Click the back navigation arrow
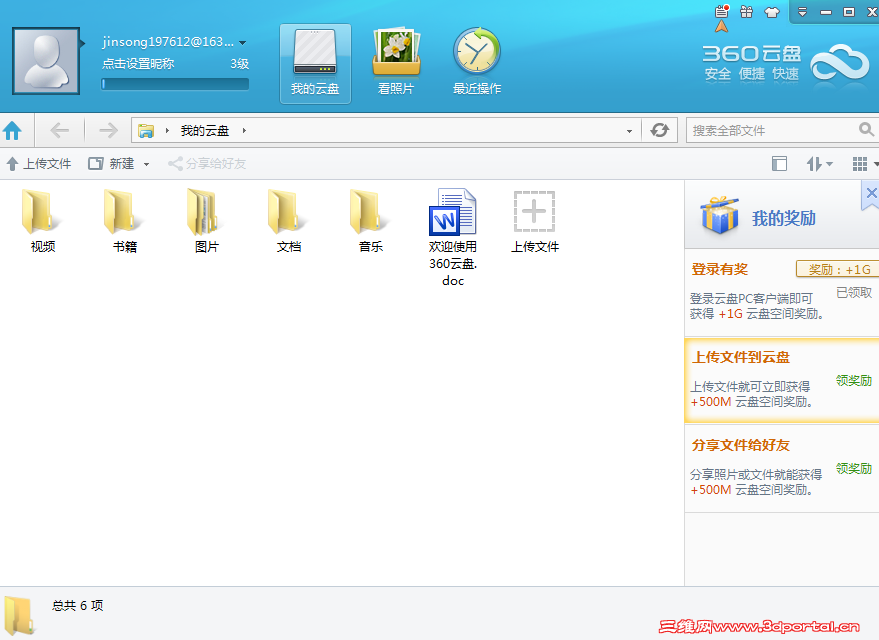Viewport: 879px width, 640px height. click(x=59, y=131)
